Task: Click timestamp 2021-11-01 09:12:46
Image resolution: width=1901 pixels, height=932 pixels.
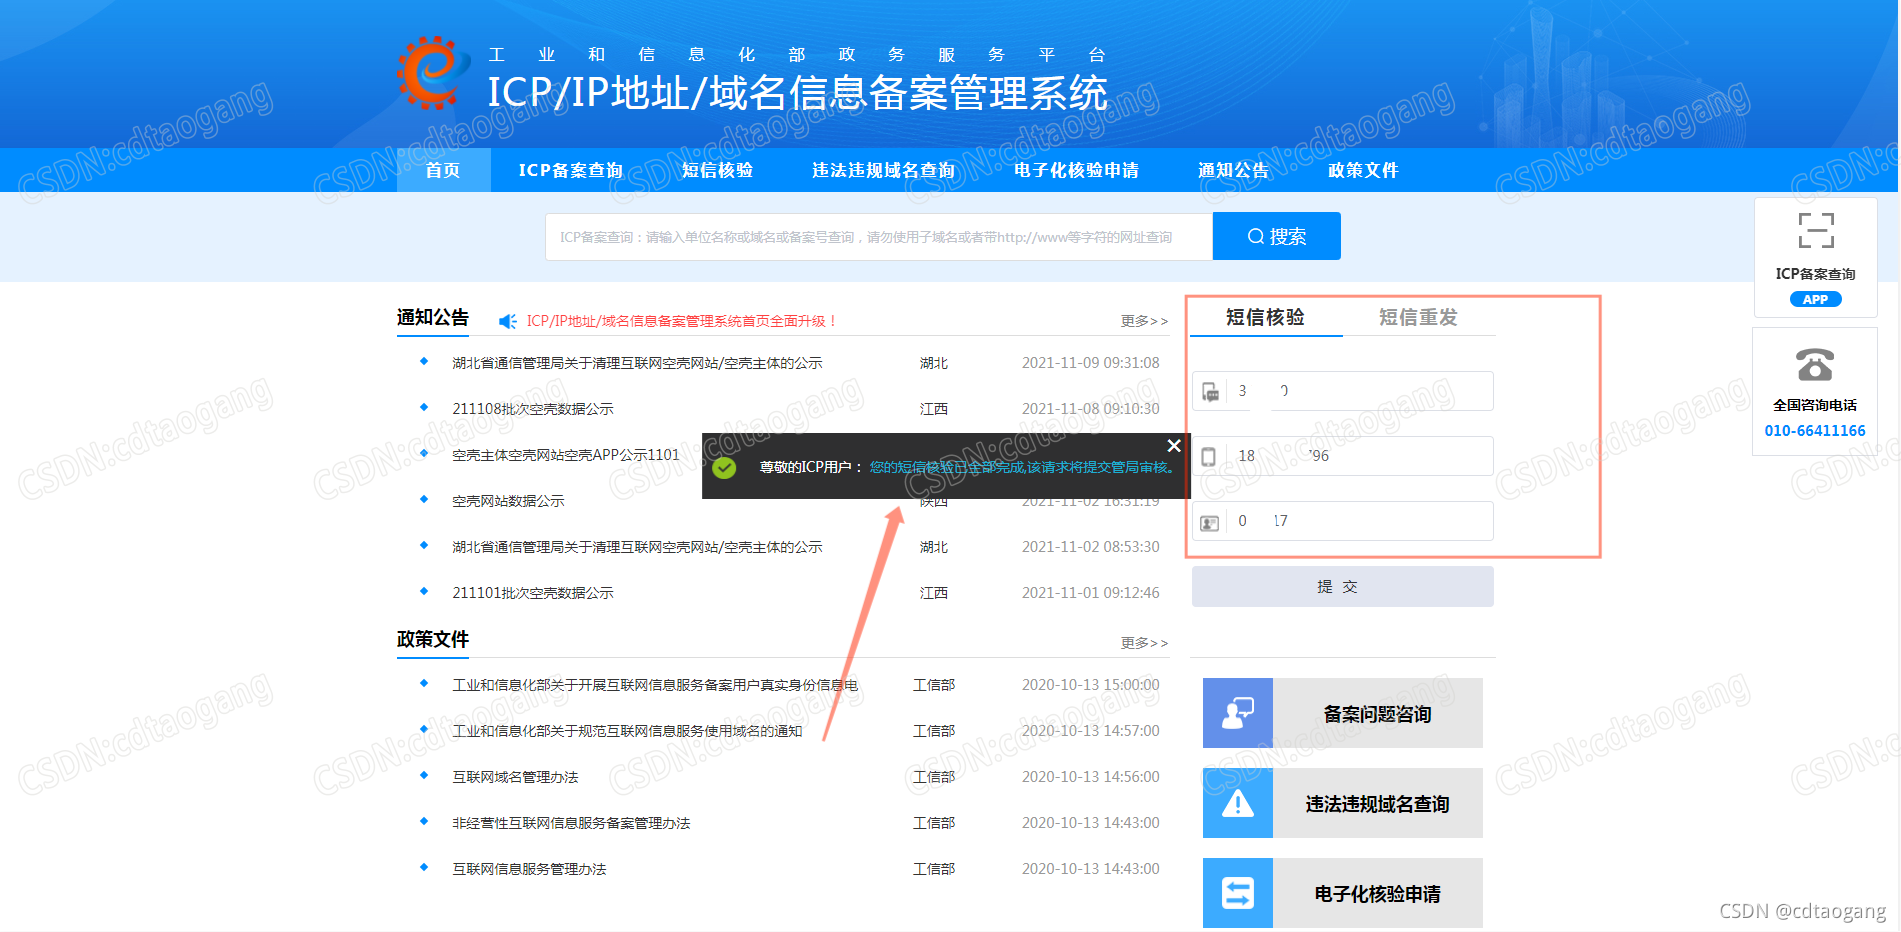Action: 1091,593
